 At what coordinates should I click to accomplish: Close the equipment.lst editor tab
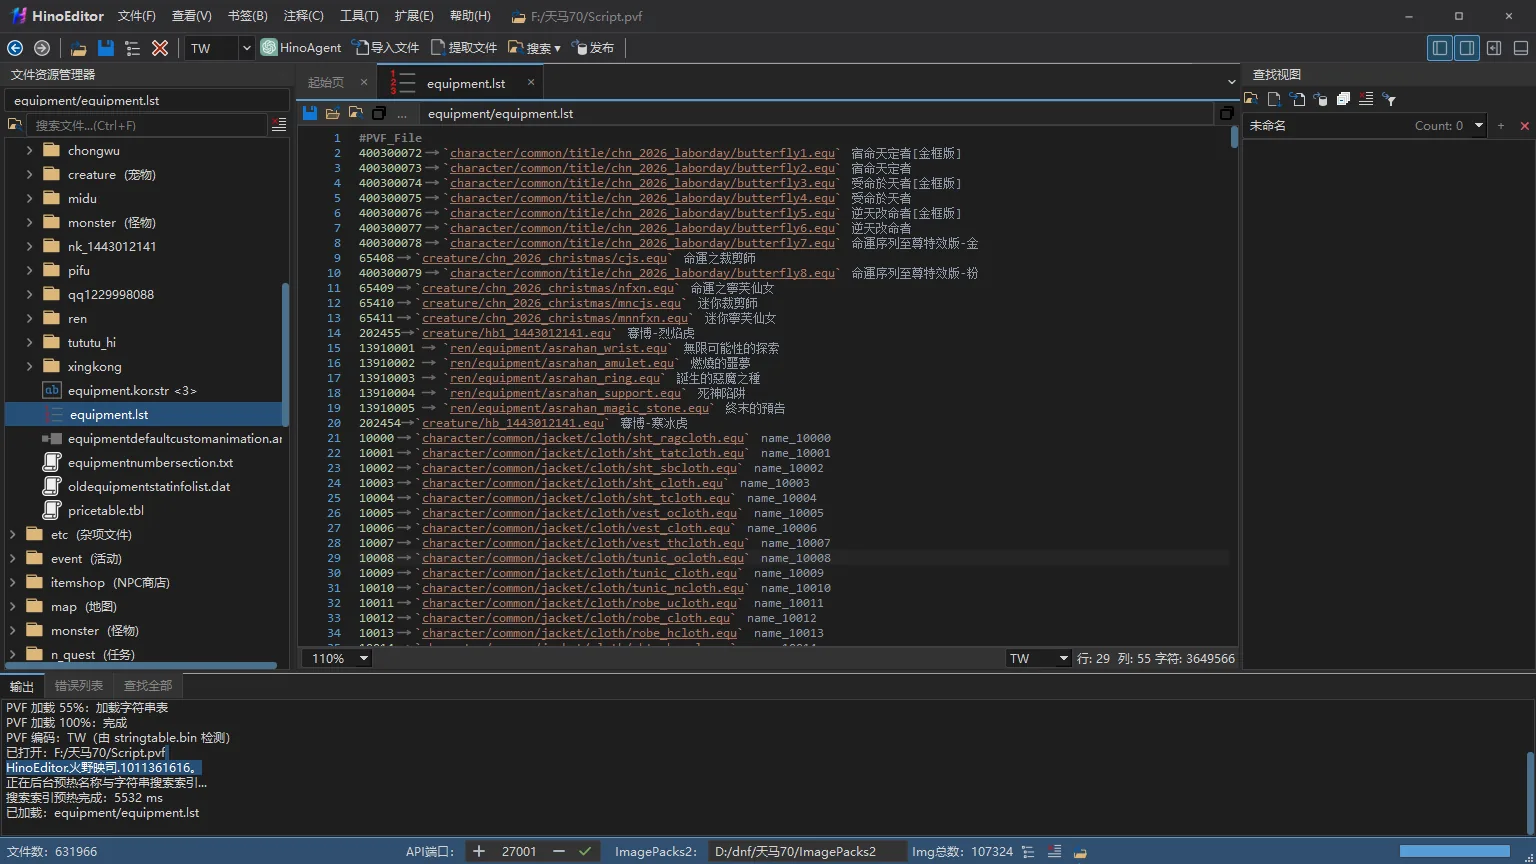point(531,82)
